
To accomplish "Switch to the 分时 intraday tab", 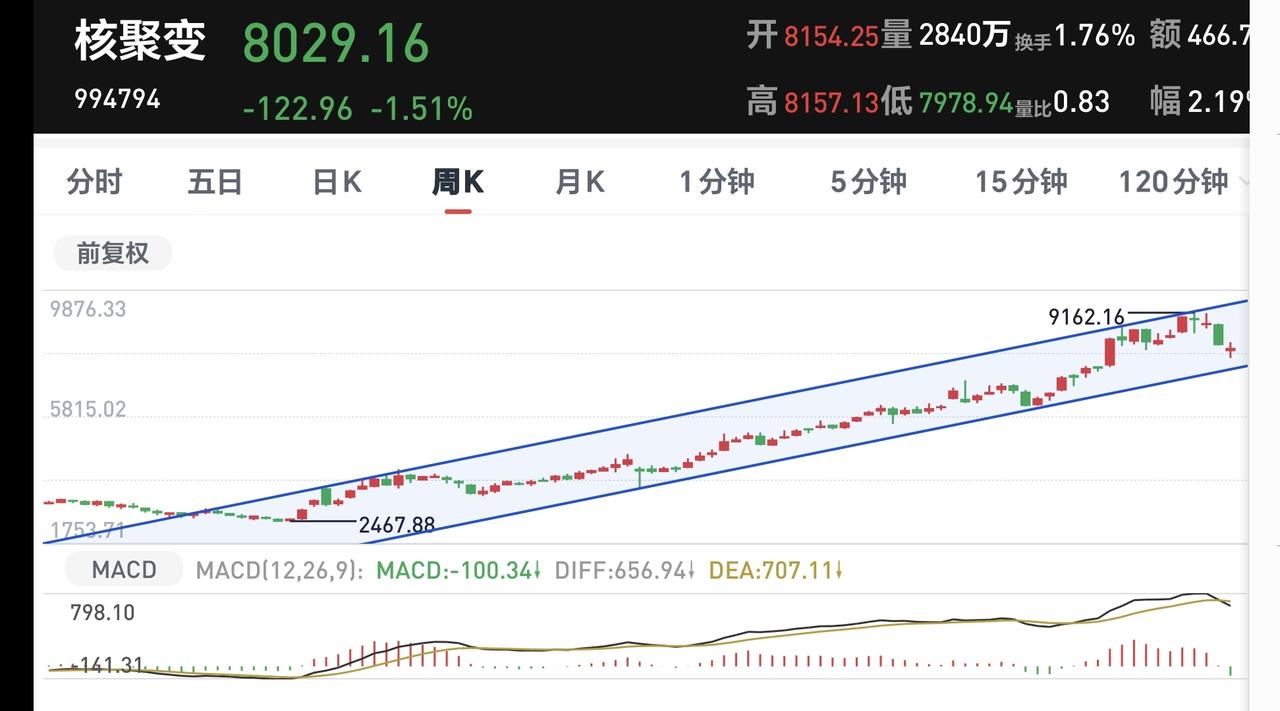I will 94,182.
